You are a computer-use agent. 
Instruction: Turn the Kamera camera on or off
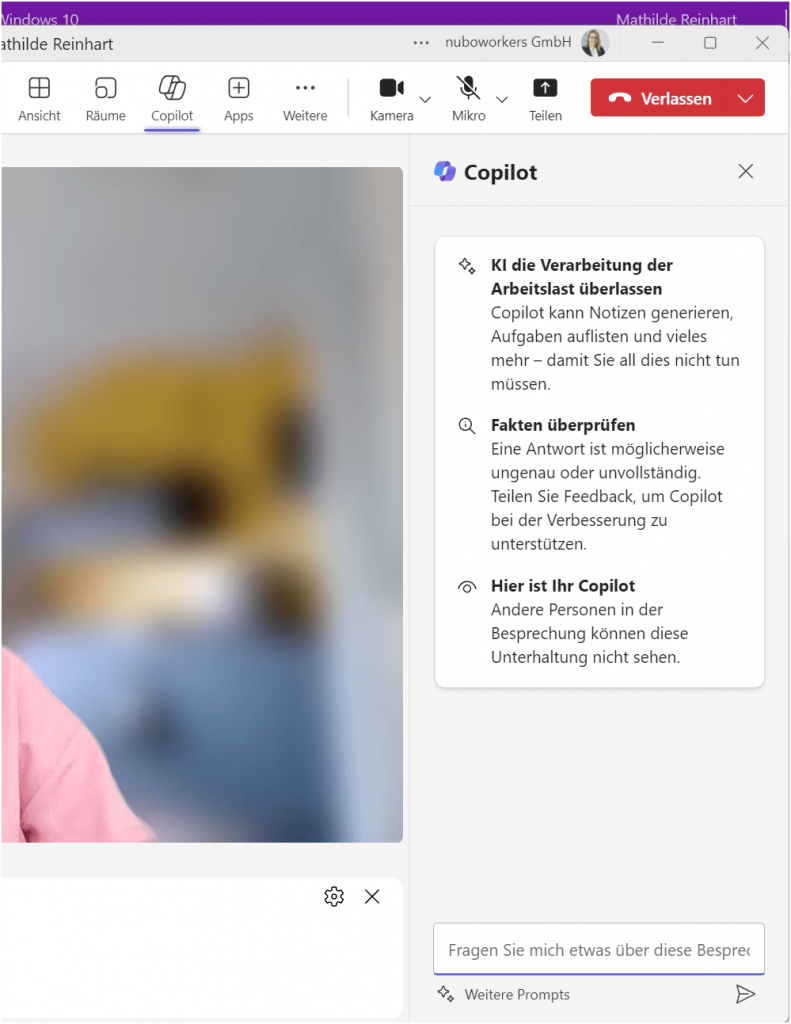[391, 99]
